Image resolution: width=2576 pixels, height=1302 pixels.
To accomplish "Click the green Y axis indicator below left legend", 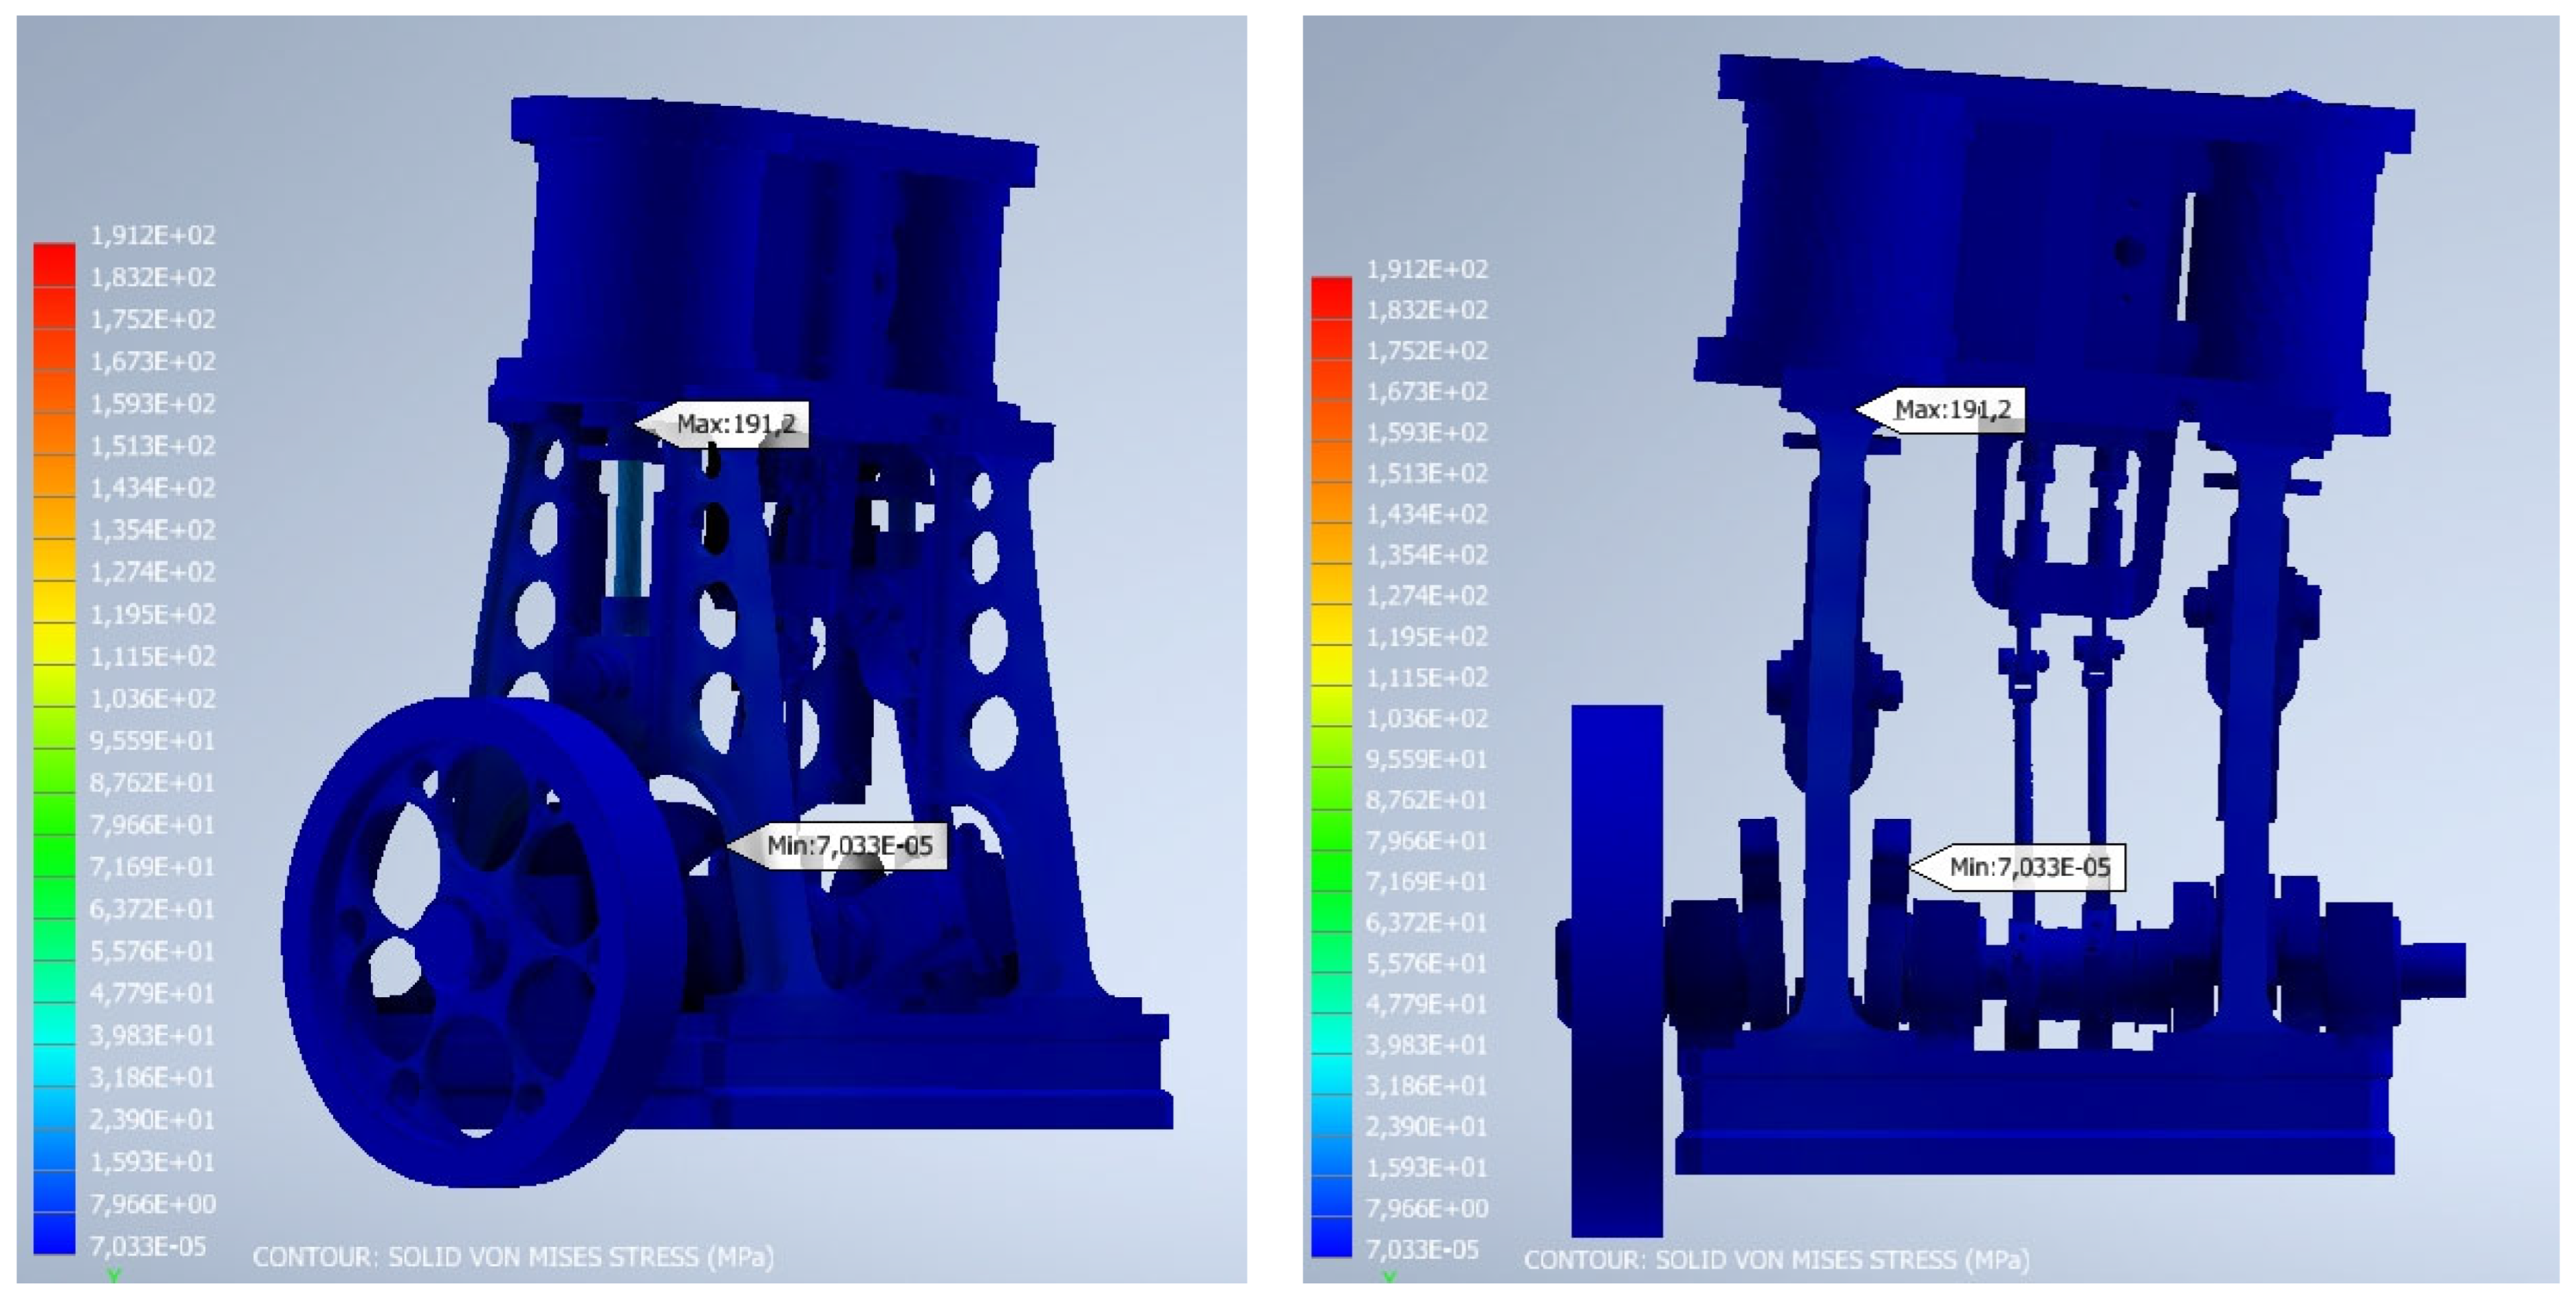I will pyautogui.click(x=114, y=1276).
